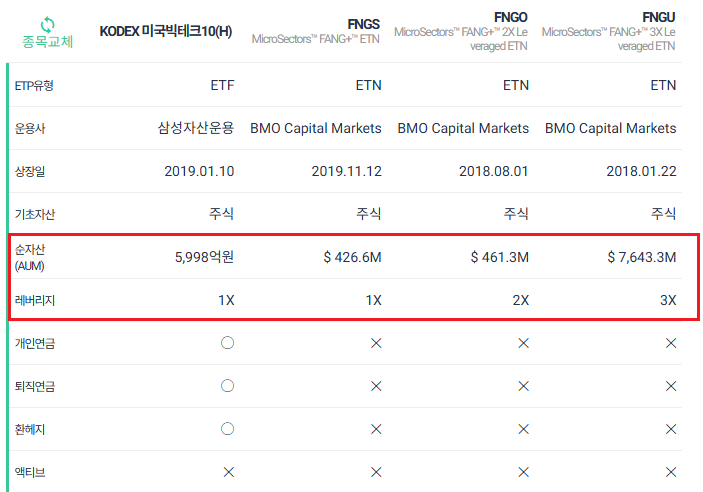Open the FNGS ticker header
The width and height of the screenshot is (703, 492).
tap(364, 24)
